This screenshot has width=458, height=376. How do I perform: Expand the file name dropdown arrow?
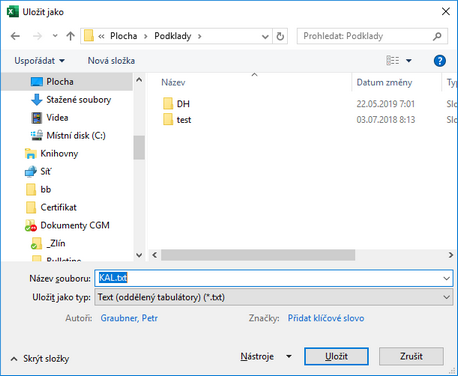pos(446,278)
